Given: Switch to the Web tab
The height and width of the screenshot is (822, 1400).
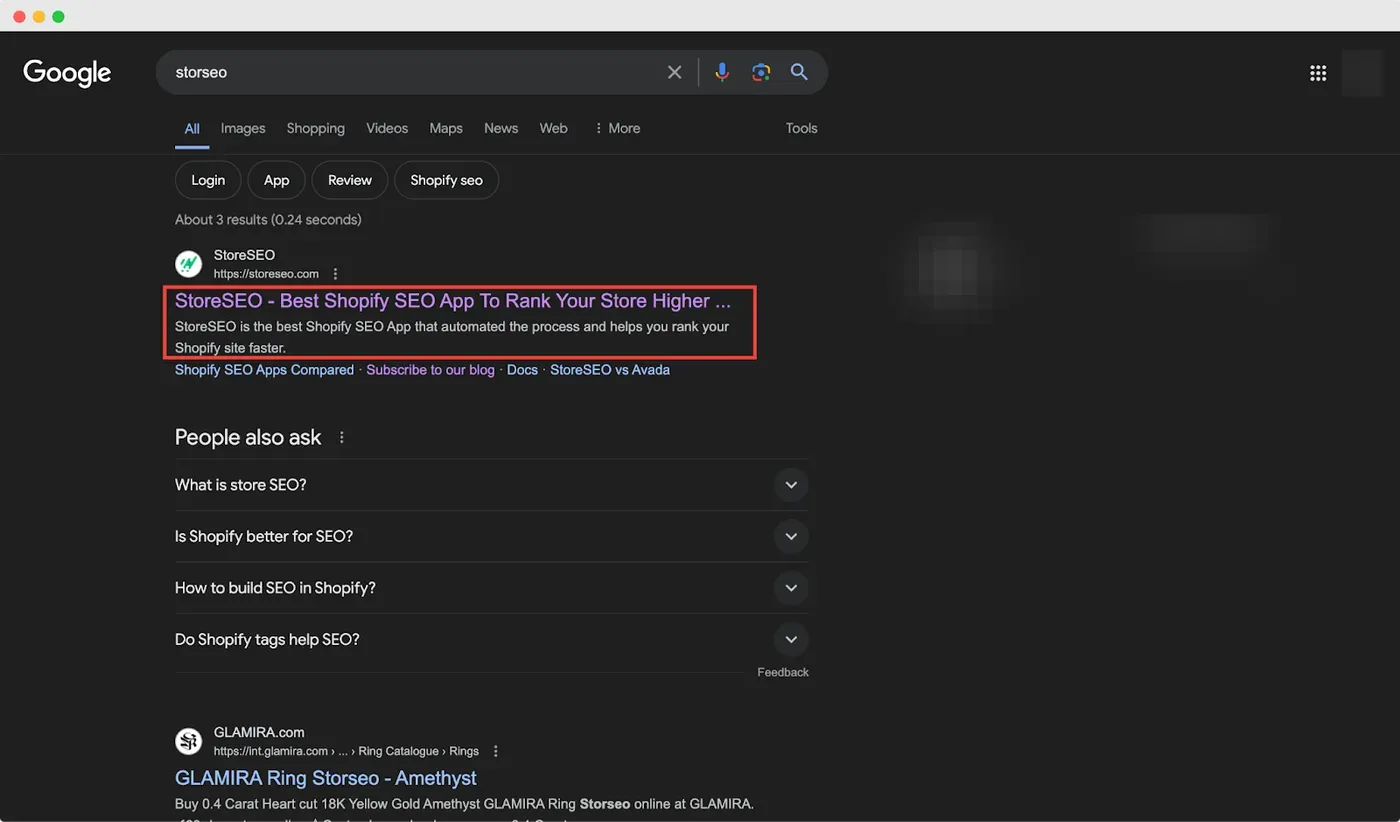Looking at the screenshot, I should click(x=553, y=128).
